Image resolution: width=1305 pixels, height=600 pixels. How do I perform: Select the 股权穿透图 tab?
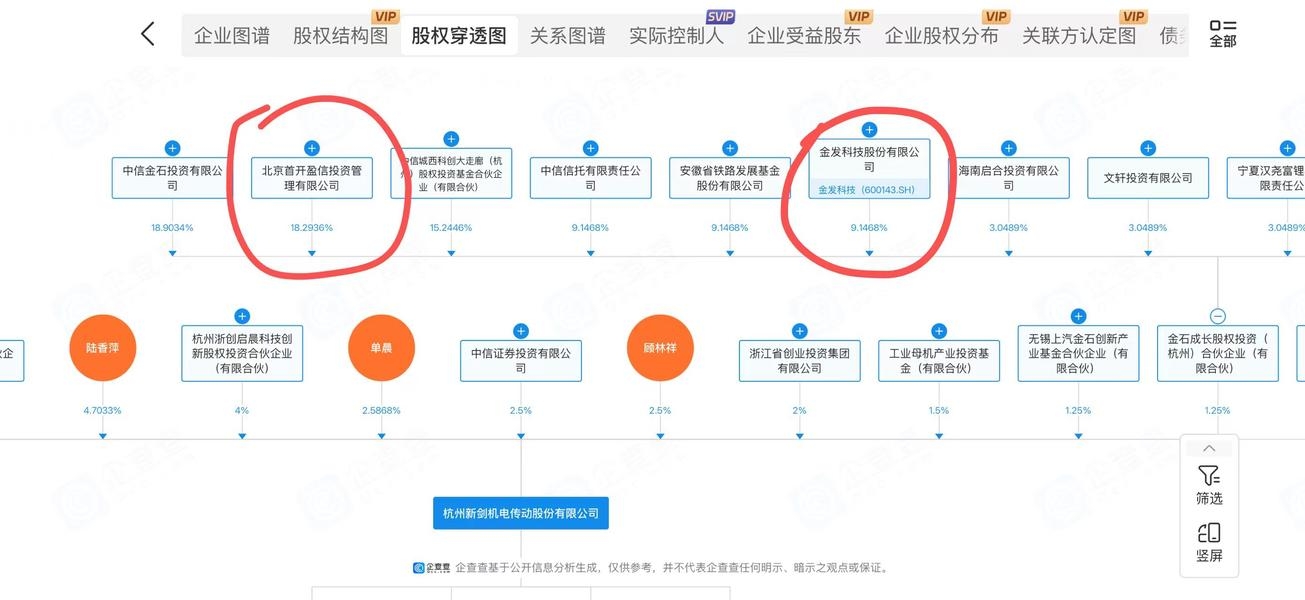[x=459, y=36]
